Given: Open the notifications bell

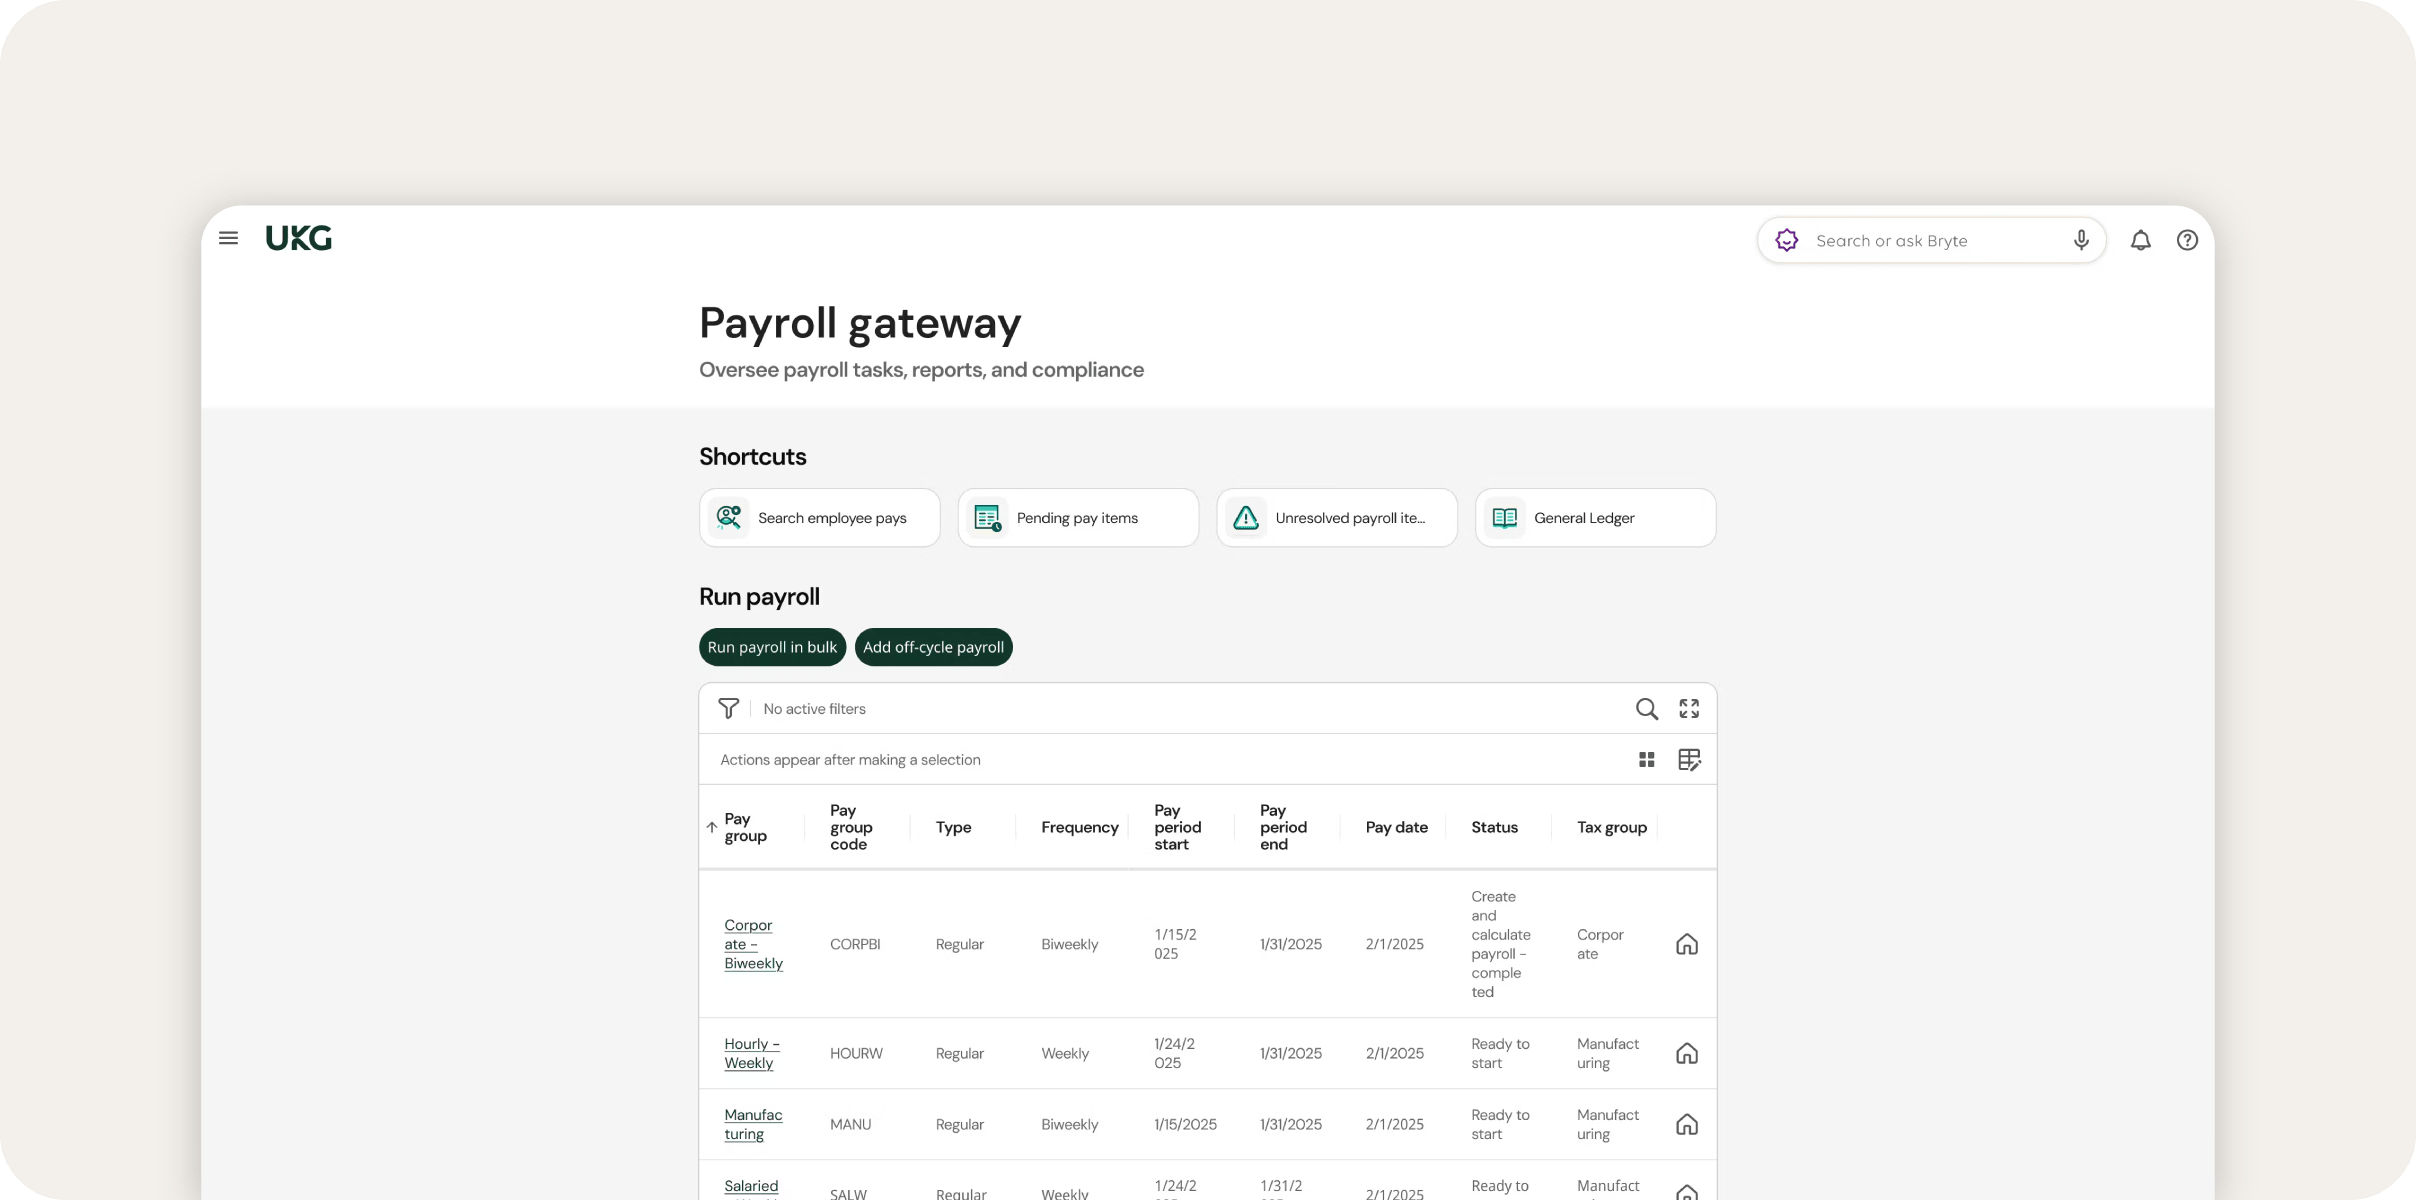Looking at the screenshot, I should coord(2140,240).
